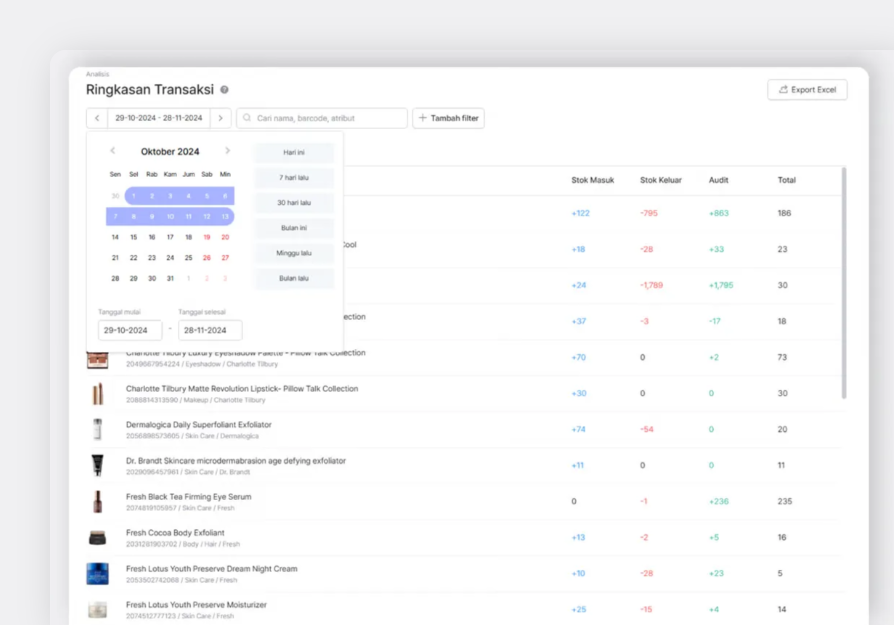Show next month after Oktober 2024
Screen dimensions: 894x625
(227, 151)
